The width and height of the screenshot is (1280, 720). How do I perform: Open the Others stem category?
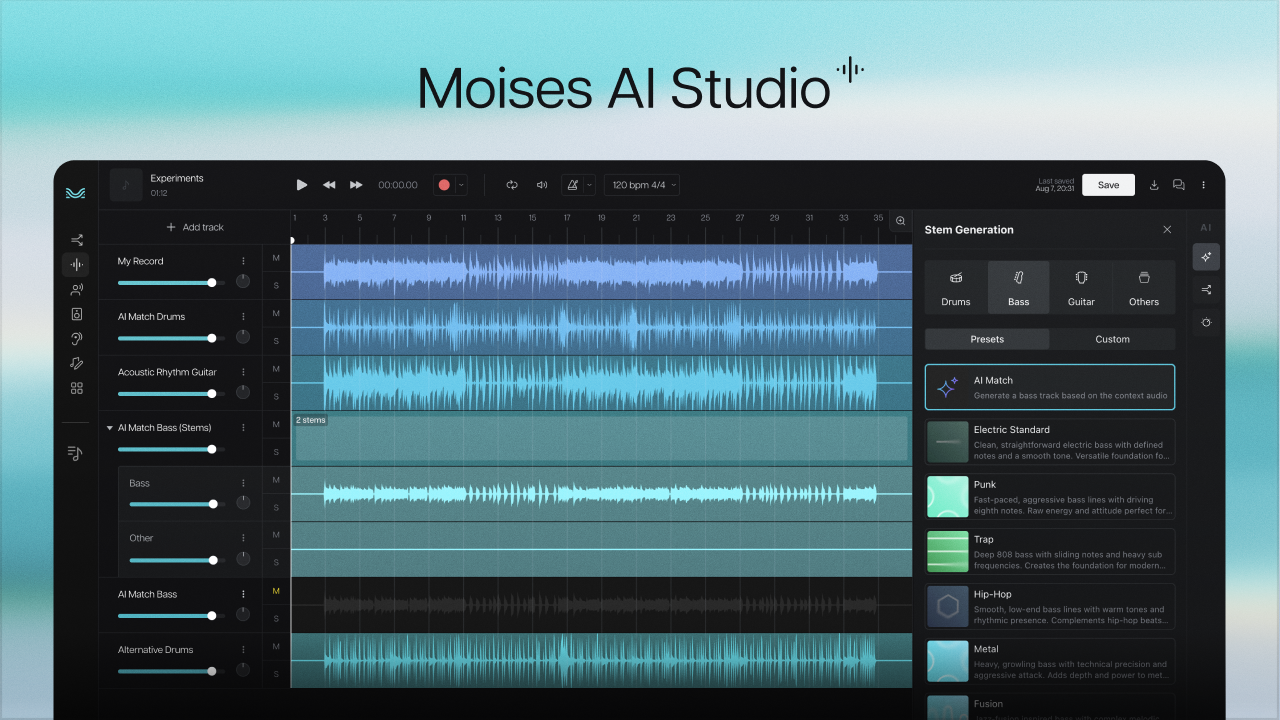[x=1143, y=287]
